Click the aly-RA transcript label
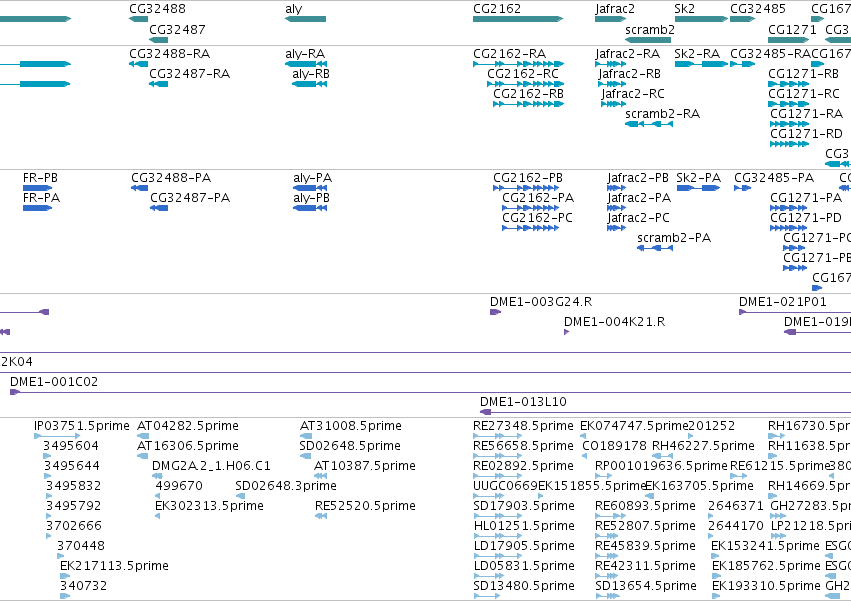 (x=305, y=54)
